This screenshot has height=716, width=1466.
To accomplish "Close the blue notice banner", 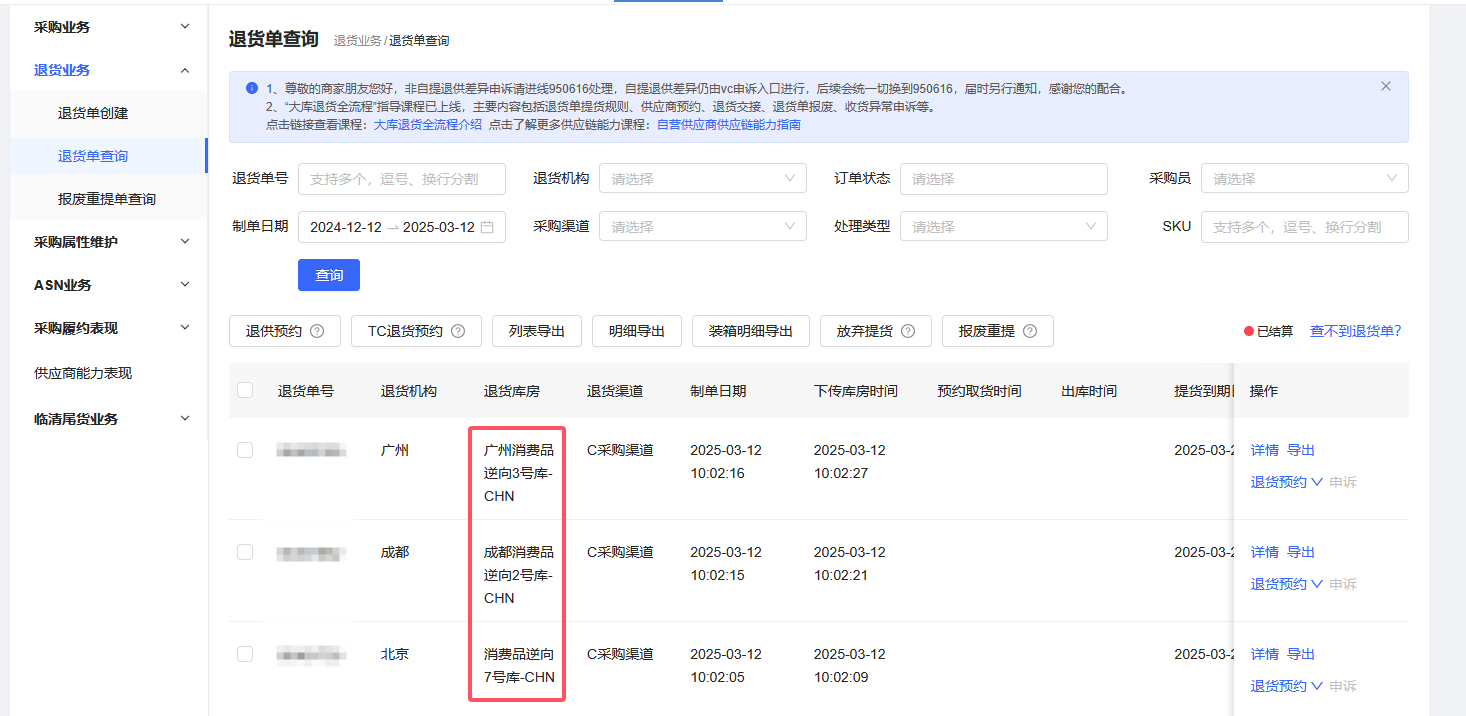I will click(x=1385, y=87).
